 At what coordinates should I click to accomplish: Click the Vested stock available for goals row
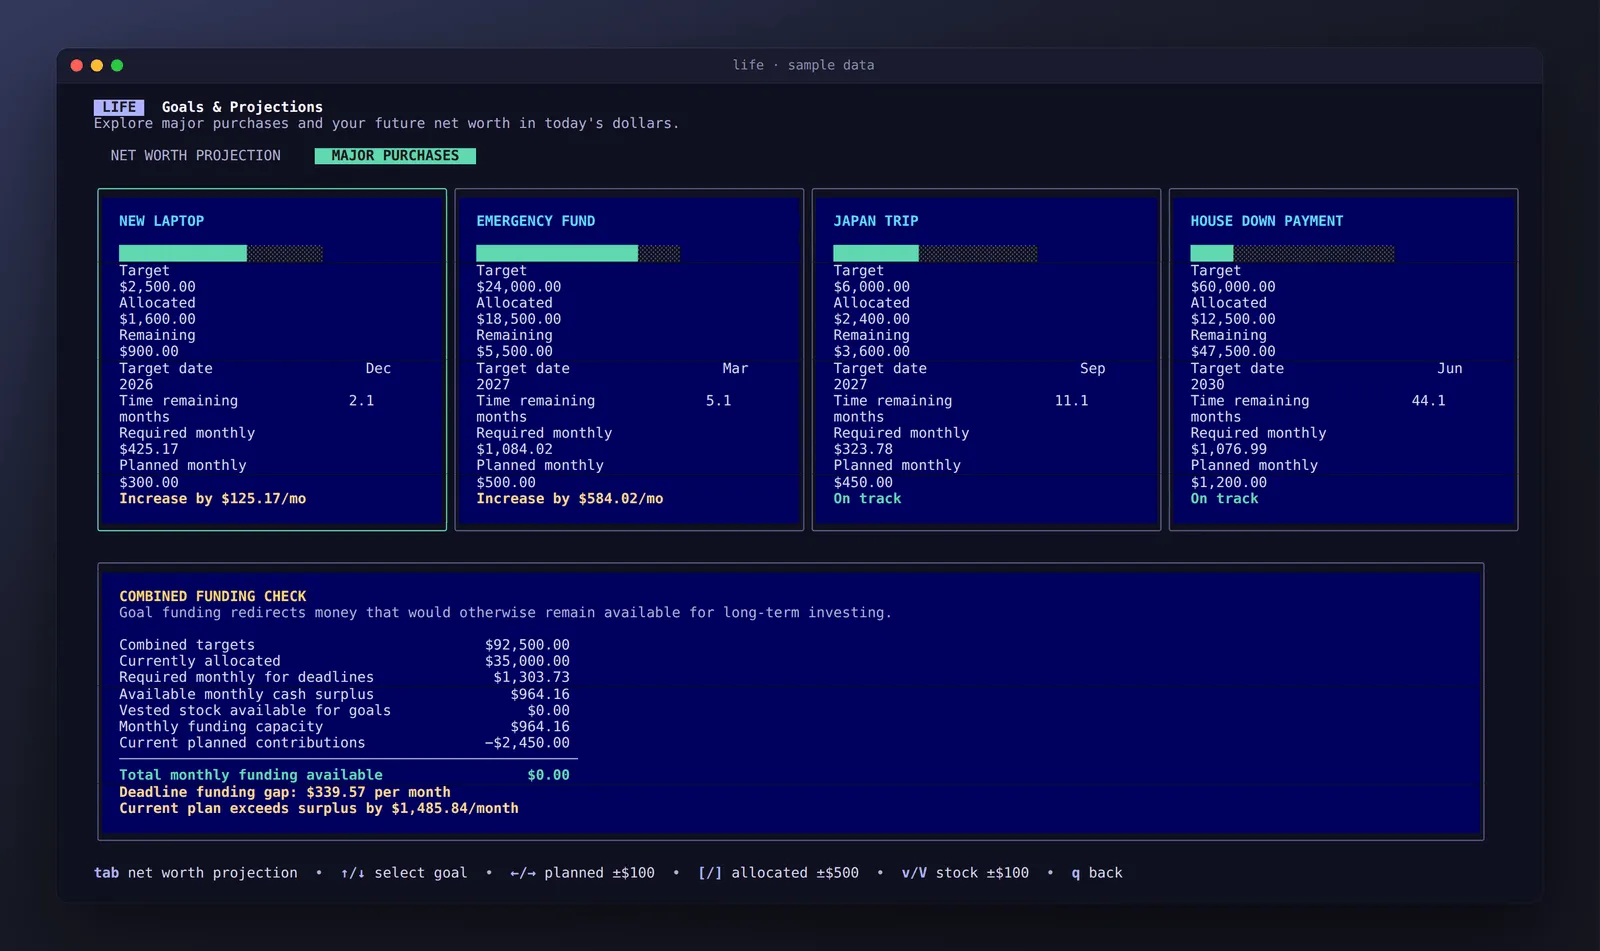coord(344,711)
